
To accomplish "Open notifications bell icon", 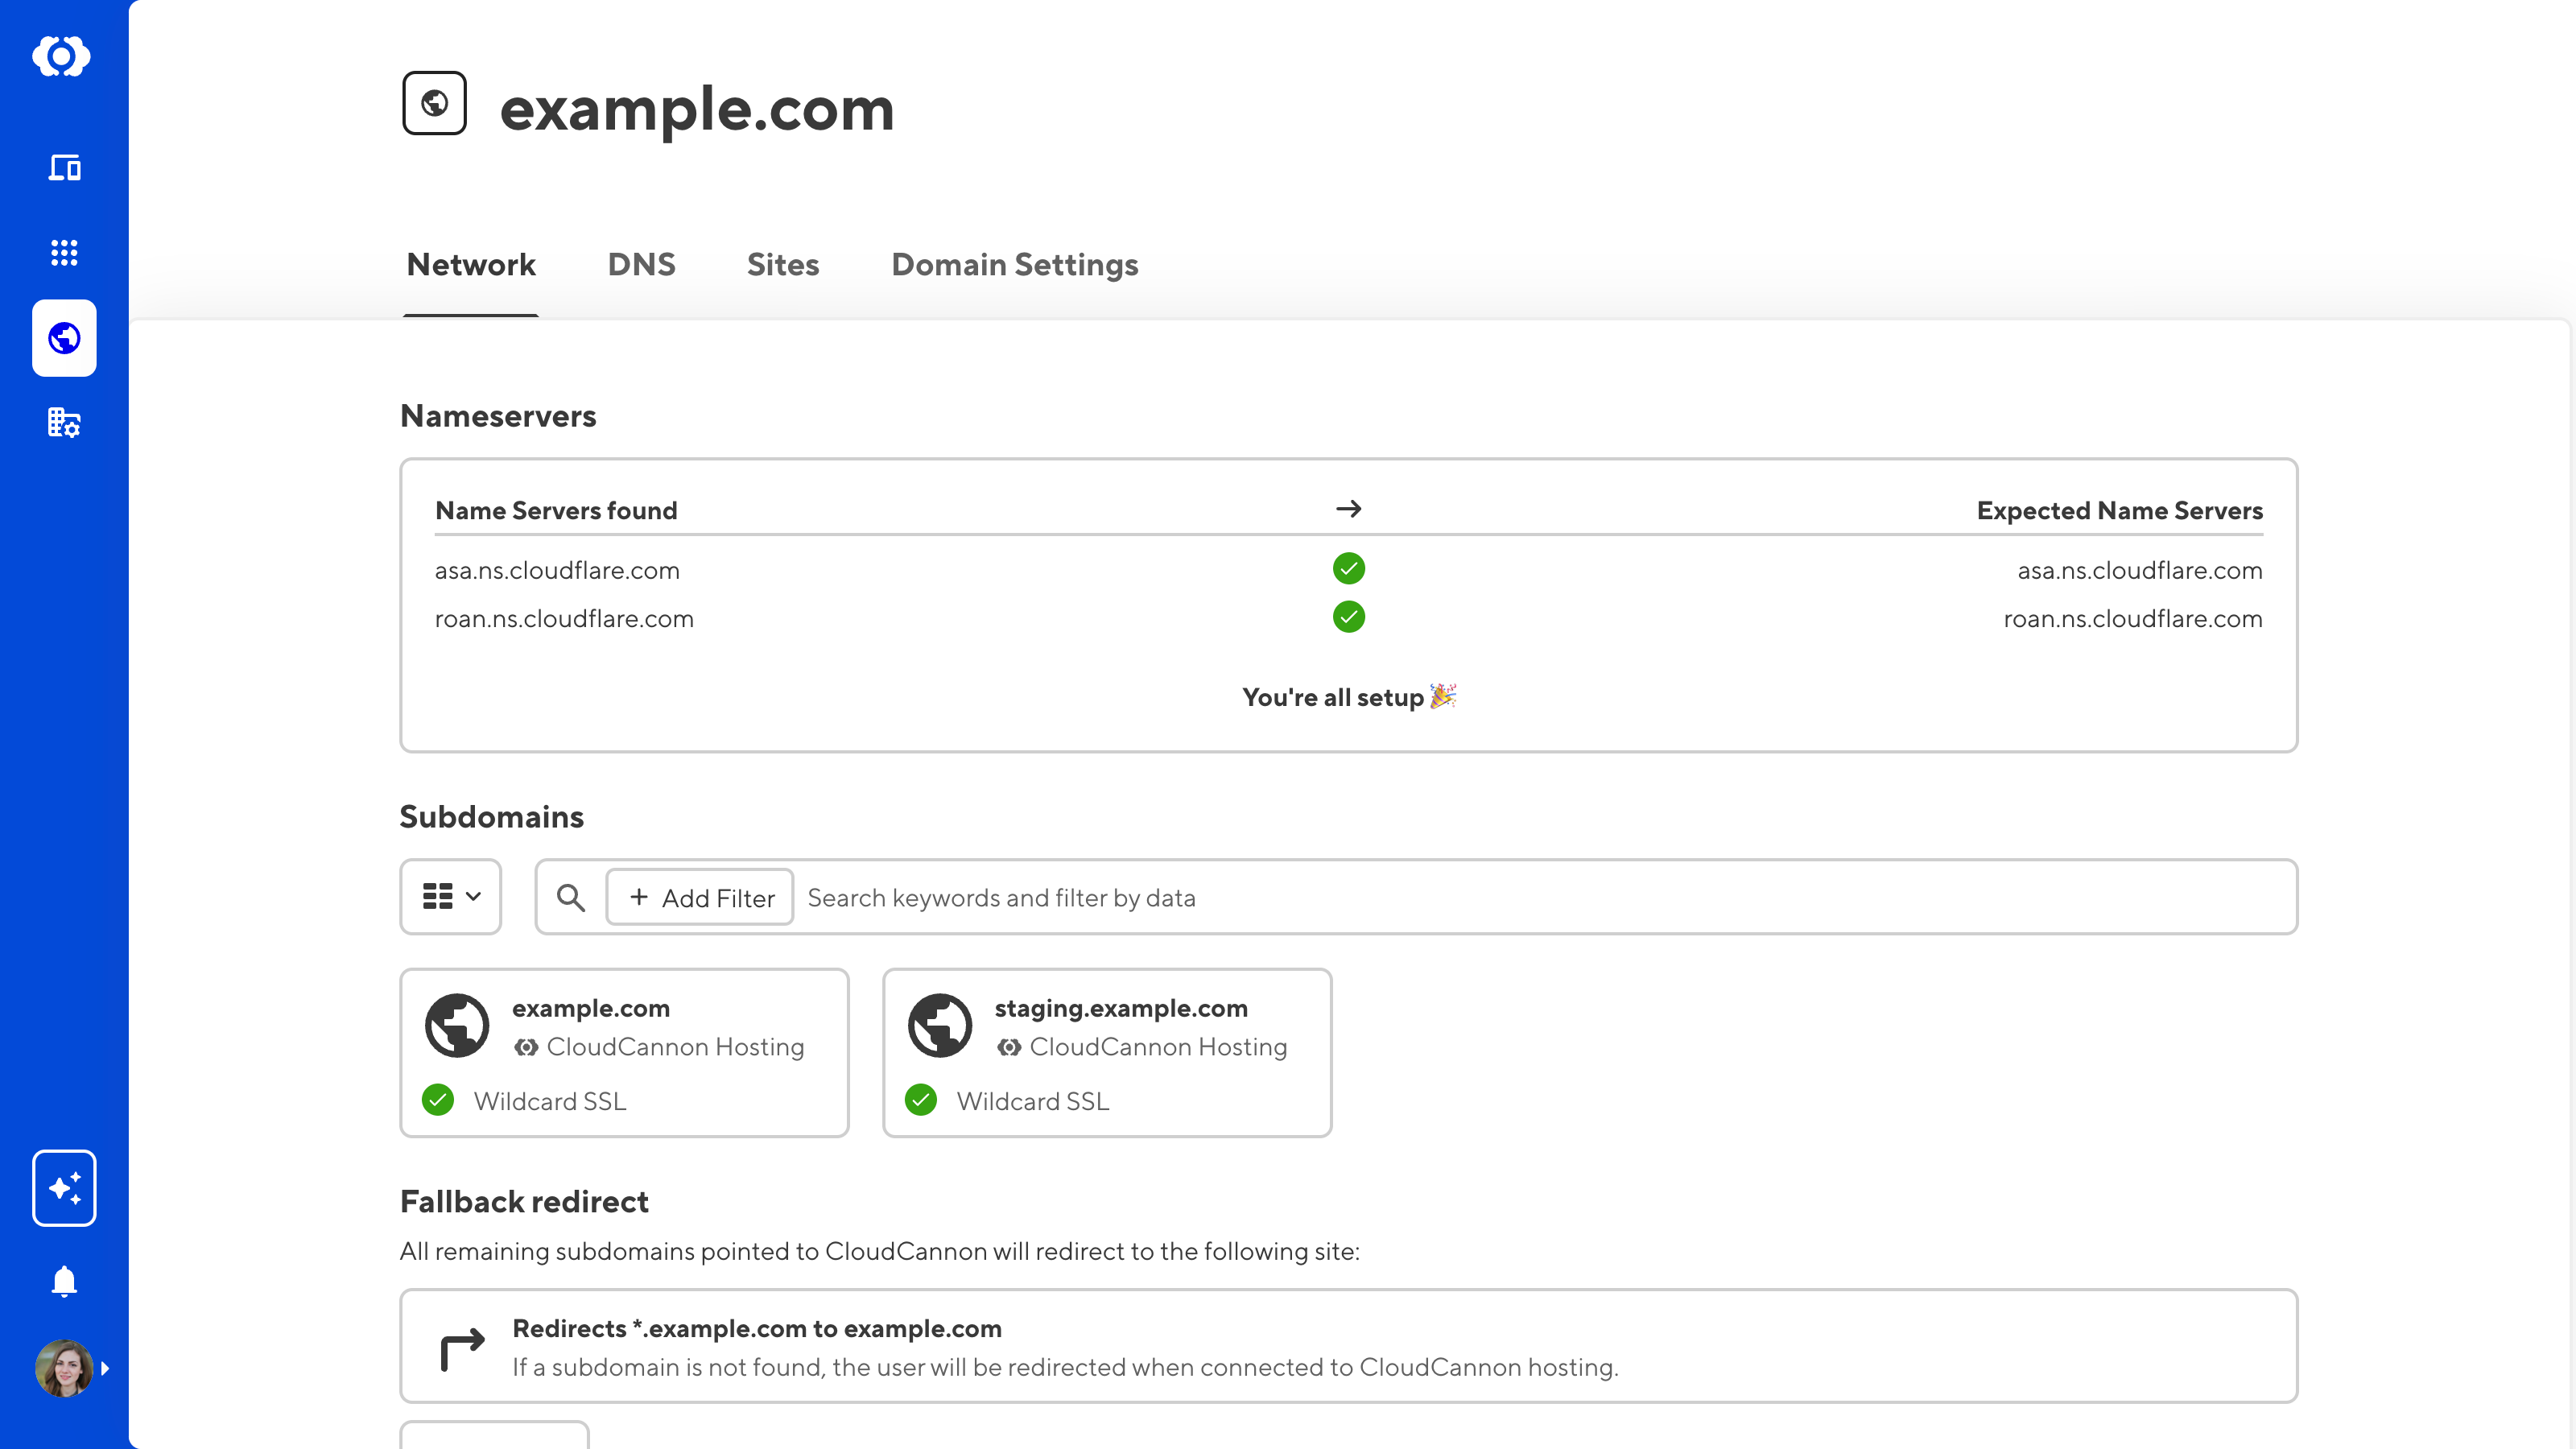I will pos(64,1281).
